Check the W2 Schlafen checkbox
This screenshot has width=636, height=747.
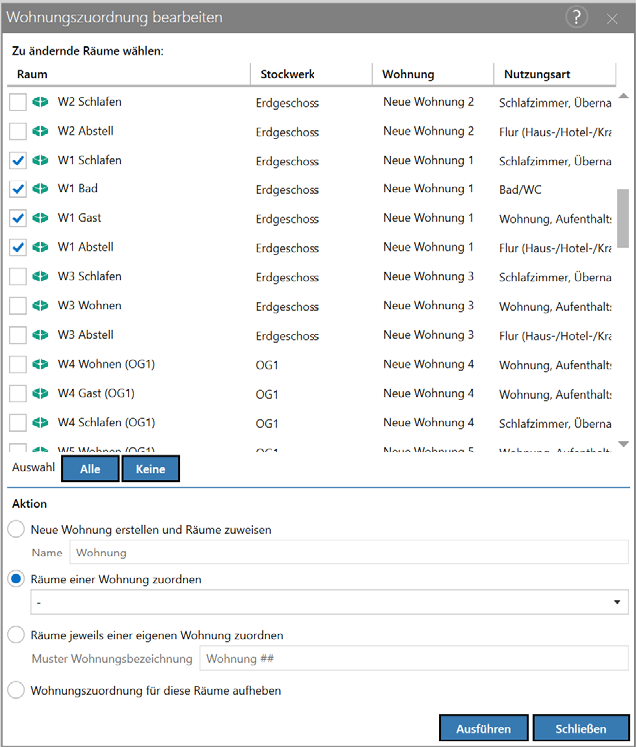coord(18,101)
